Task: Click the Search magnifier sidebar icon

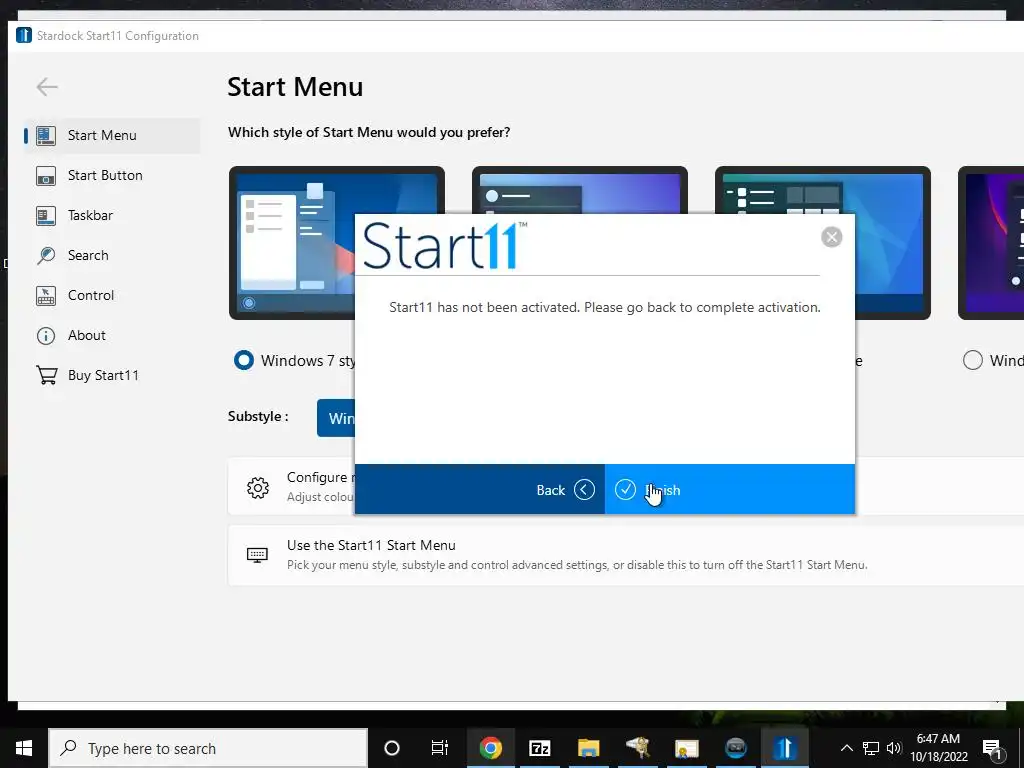Action: [x=46, y=255]
